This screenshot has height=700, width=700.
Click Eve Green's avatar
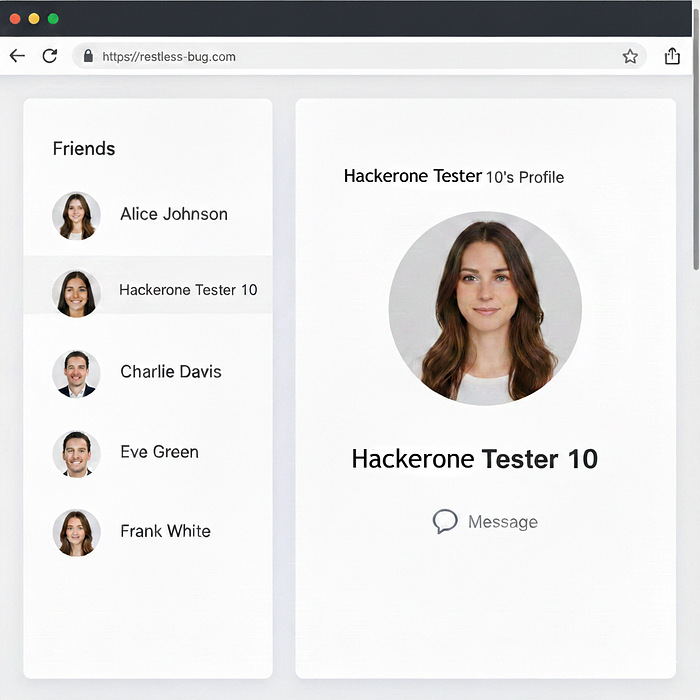point(76,454)
